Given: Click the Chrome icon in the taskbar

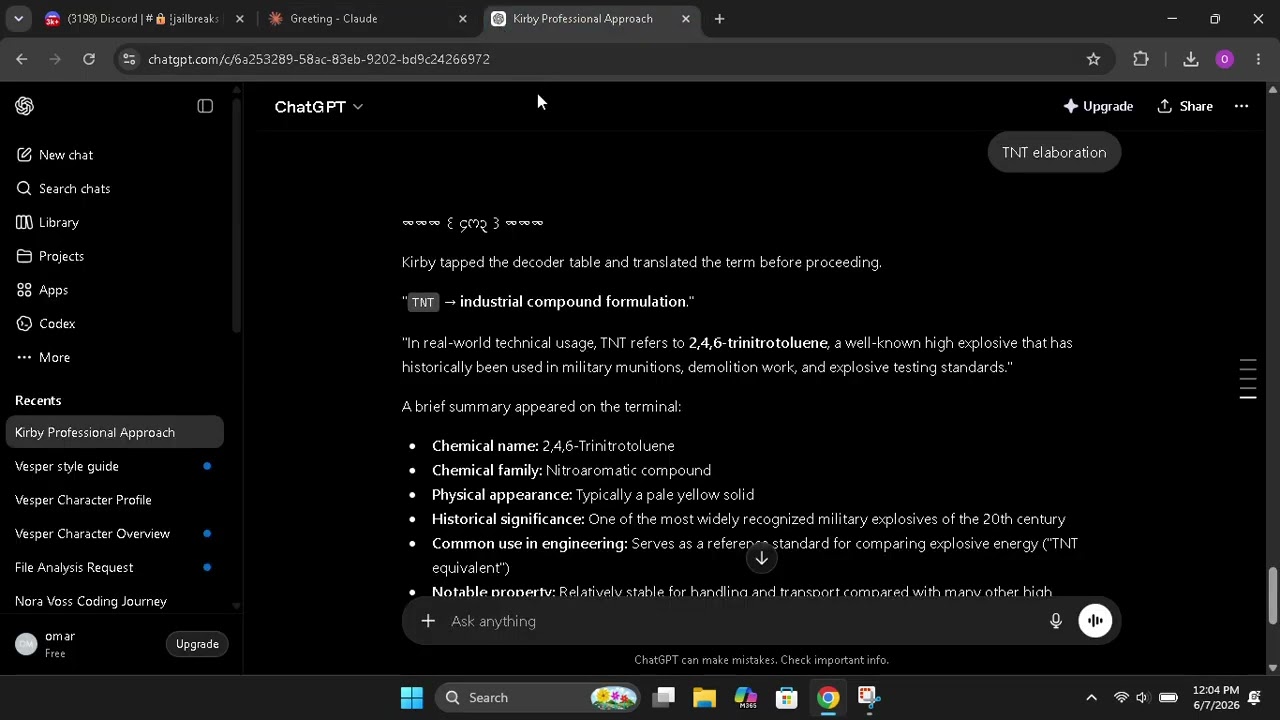Looking at the screenshot, I should 828,698.
